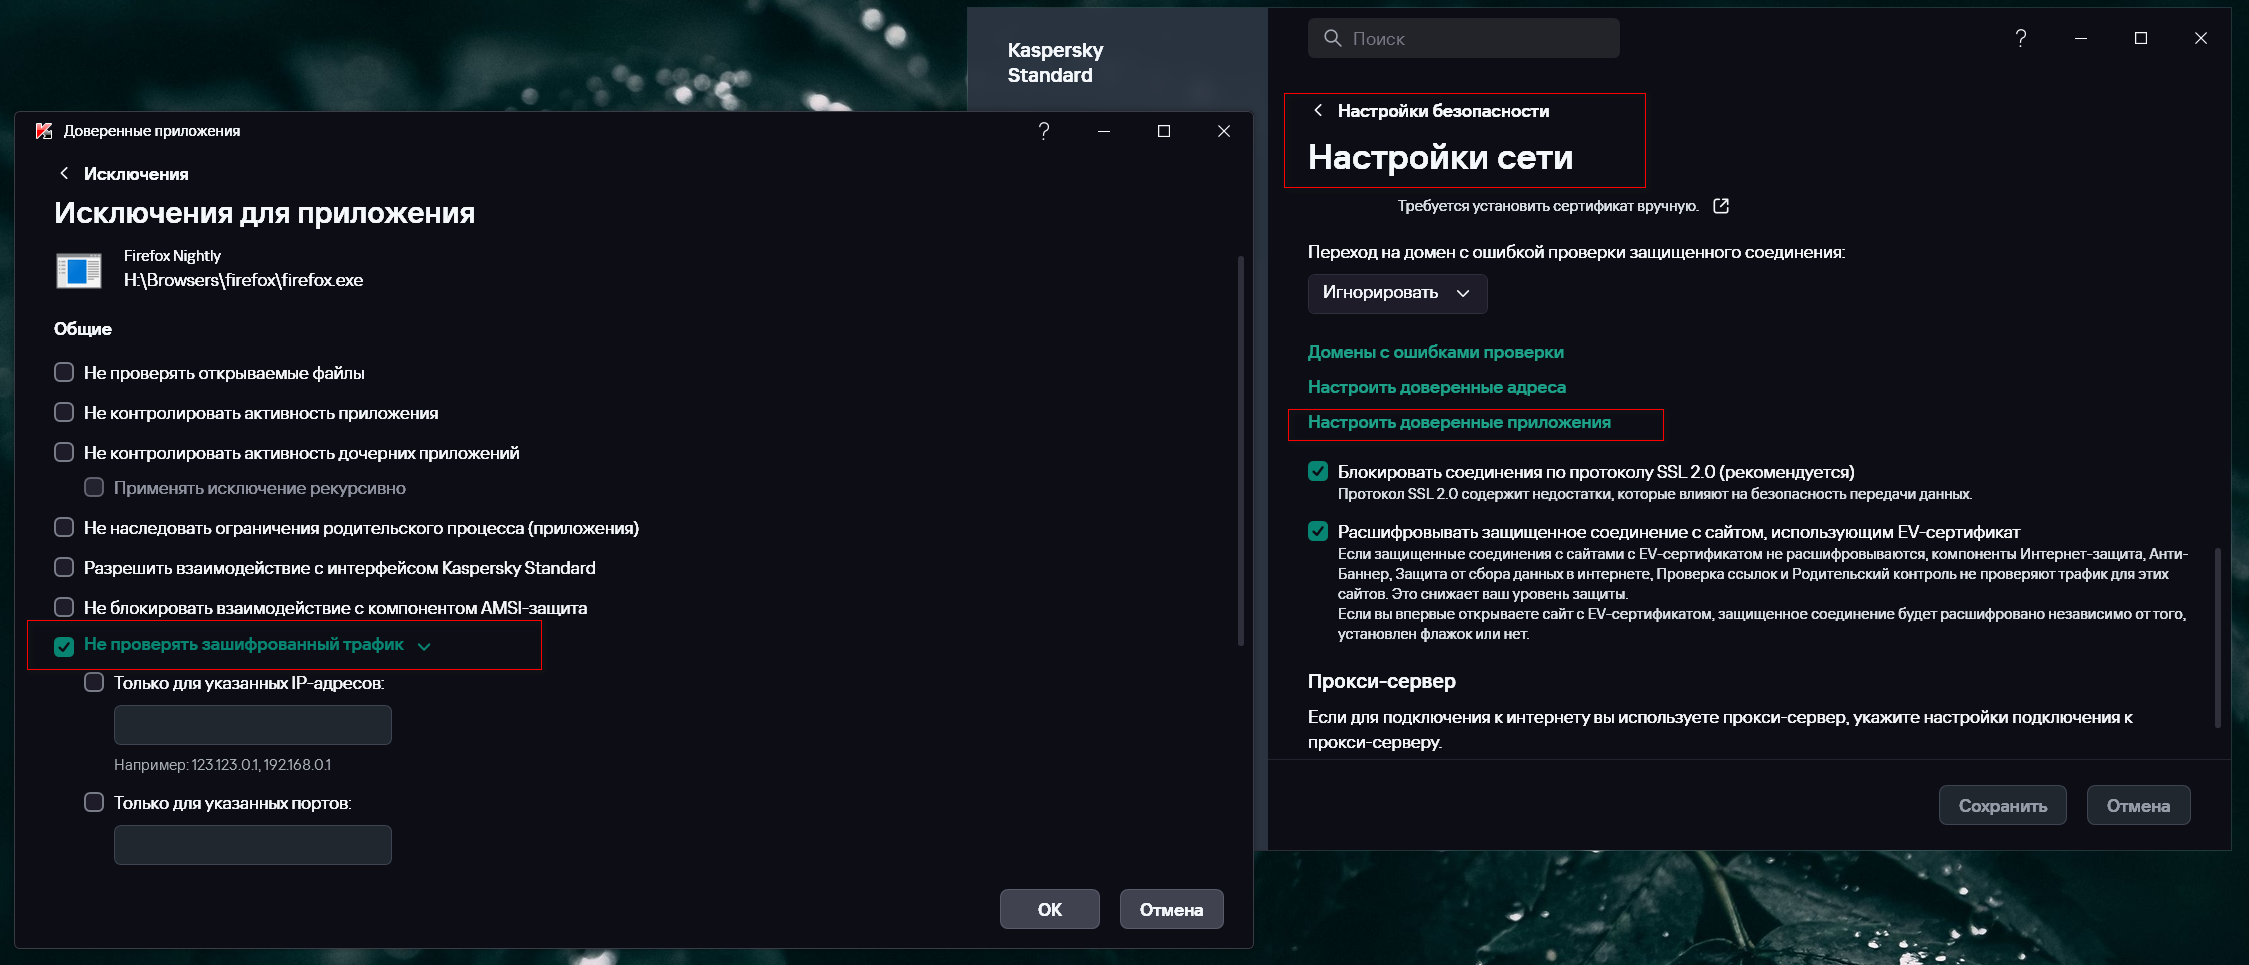2249x965 pixels.
Task: Enable Не контролировать активность дочерних приложений
Action: click(64, 452)
